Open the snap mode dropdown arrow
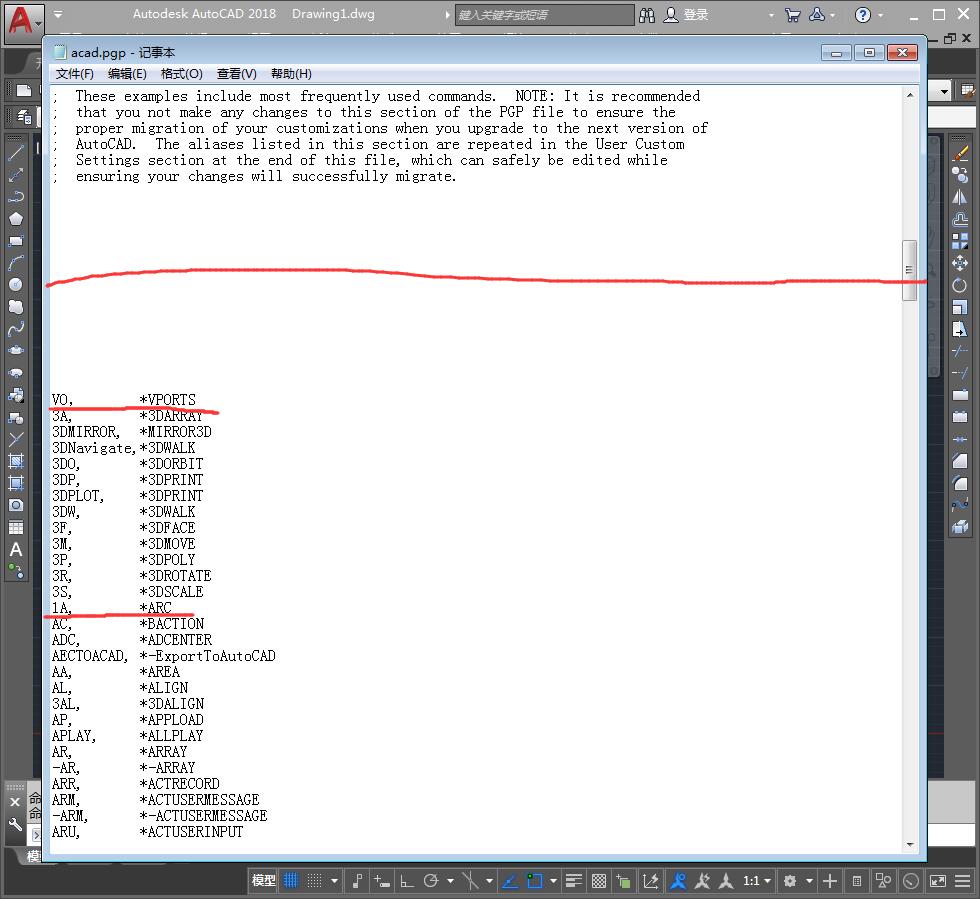Image resolution: width=980 pixels, height=899 pixels. [x=334, y=881]
